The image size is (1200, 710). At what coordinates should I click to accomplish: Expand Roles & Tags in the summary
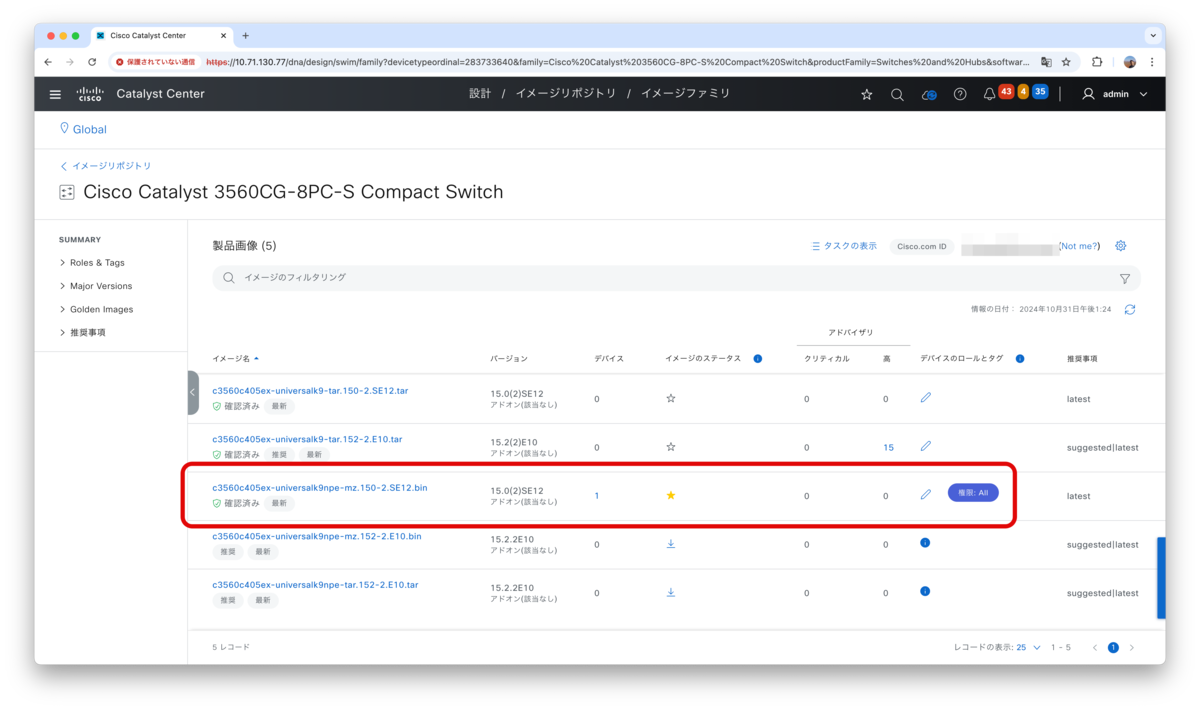point(92,263)
